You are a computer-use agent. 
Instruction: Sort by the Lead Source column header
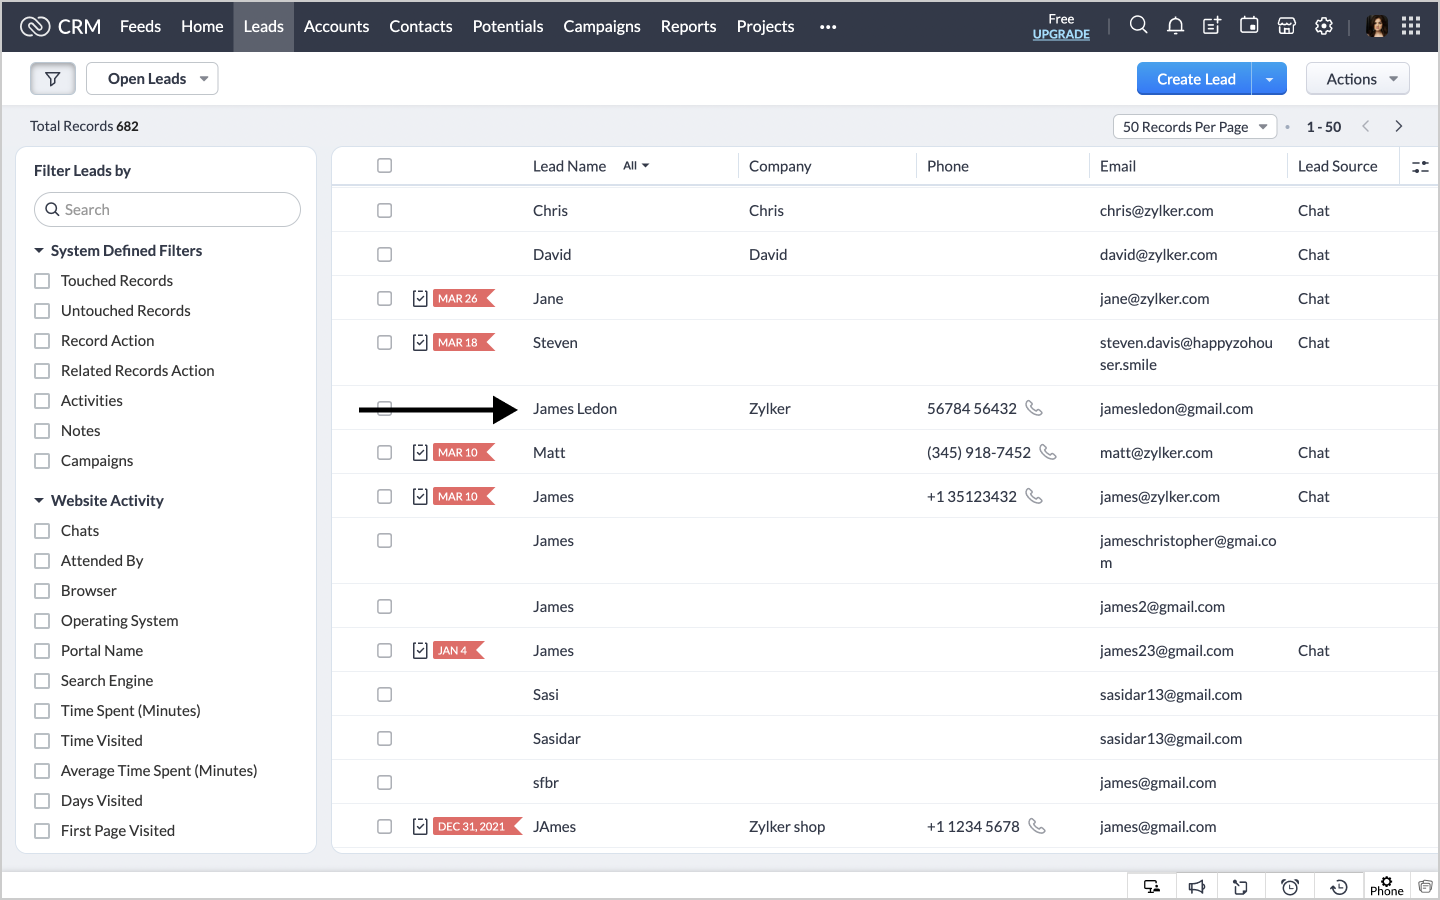coord(1338,166)
